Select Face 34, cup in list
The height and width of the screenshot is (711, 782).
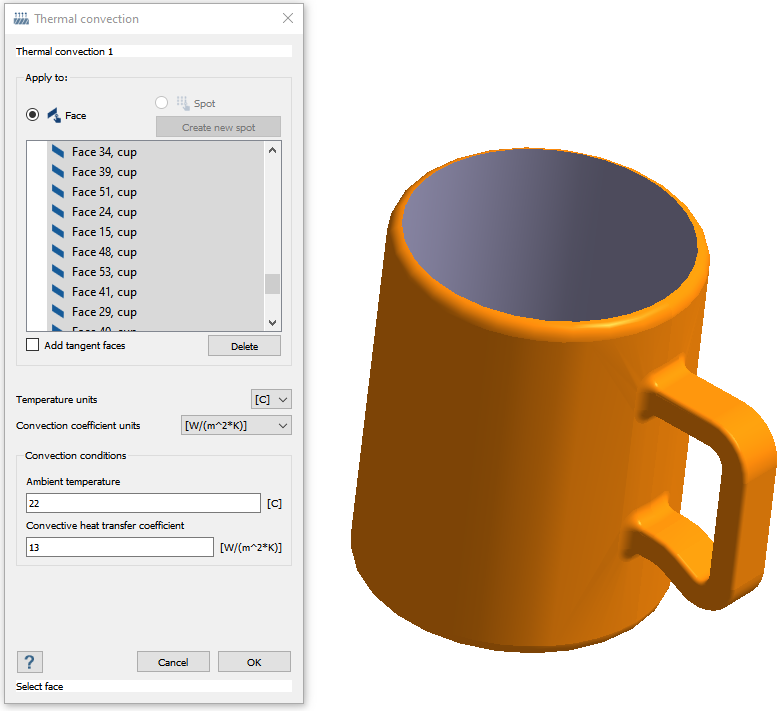(x=156, y=152)
